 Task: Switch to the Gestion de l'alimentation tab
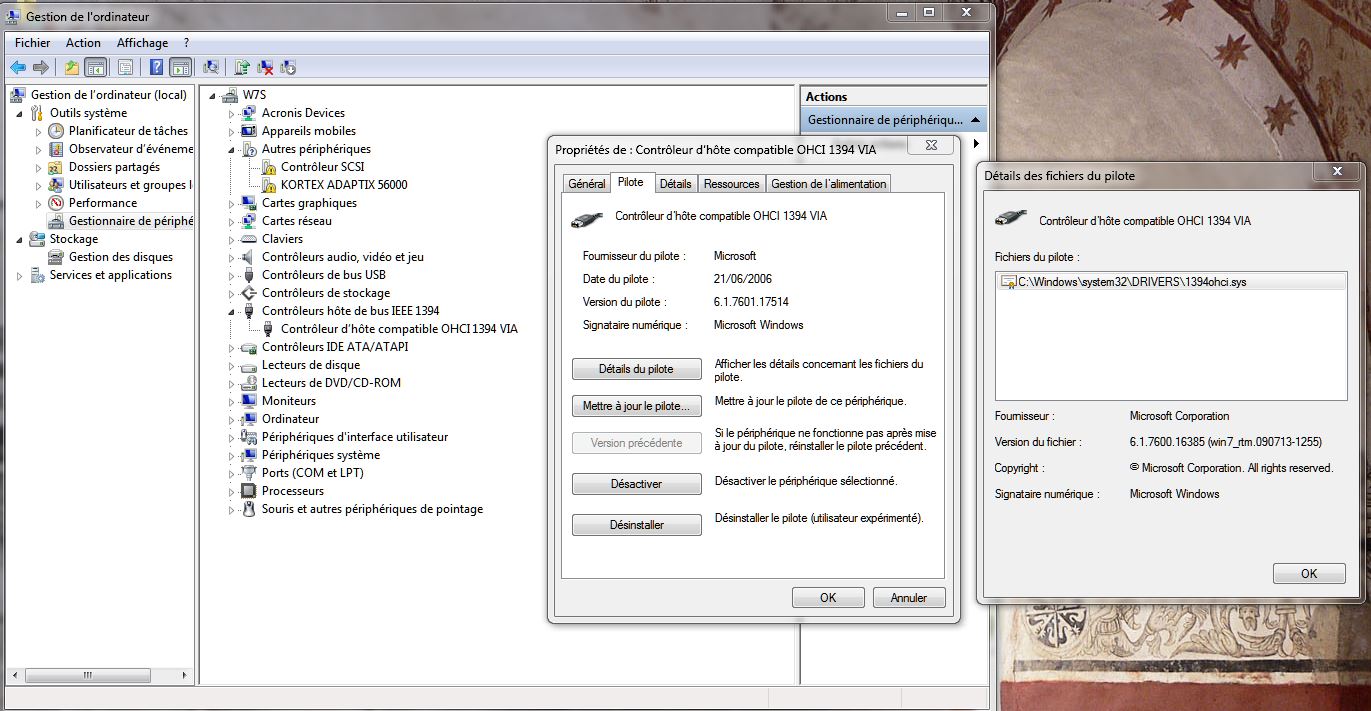[828, 184]
